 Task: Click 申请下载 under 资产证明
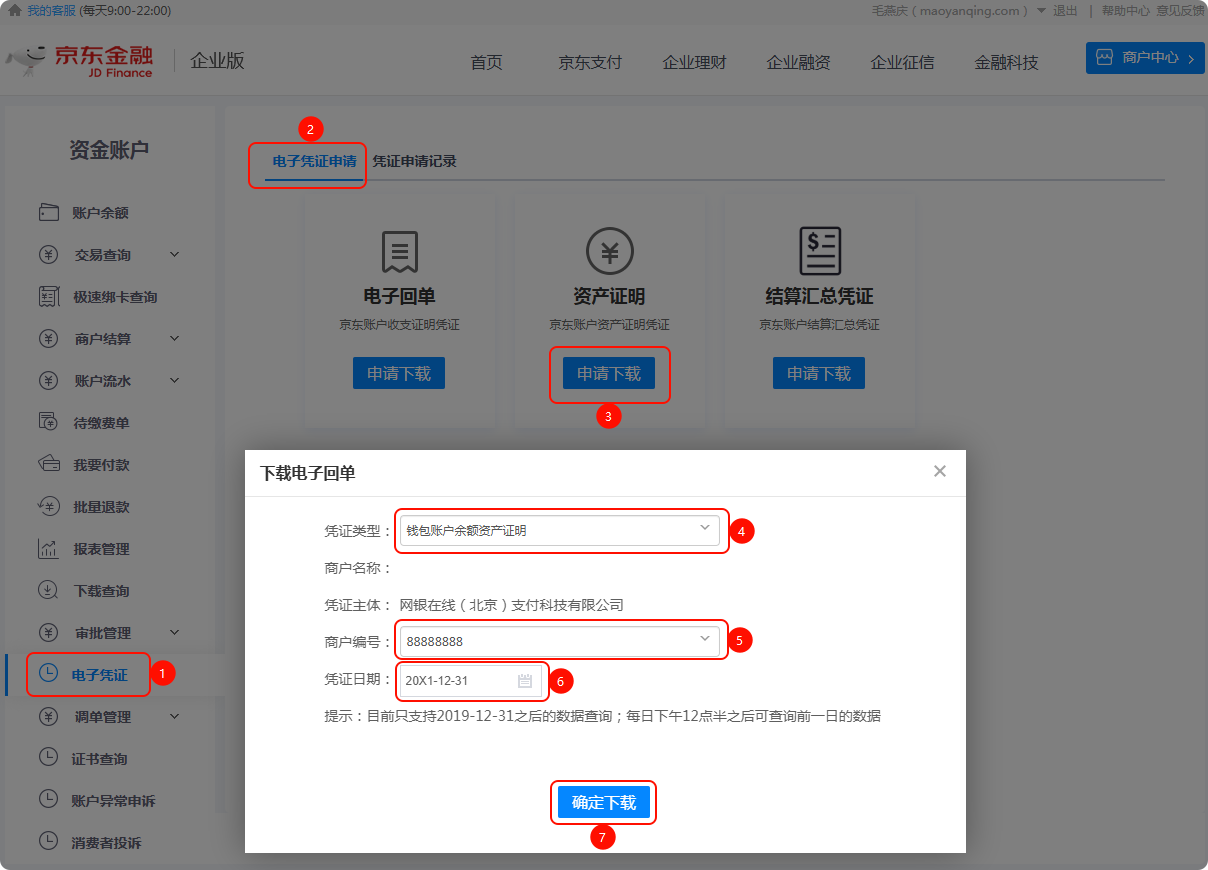click(x=609, y=374)
